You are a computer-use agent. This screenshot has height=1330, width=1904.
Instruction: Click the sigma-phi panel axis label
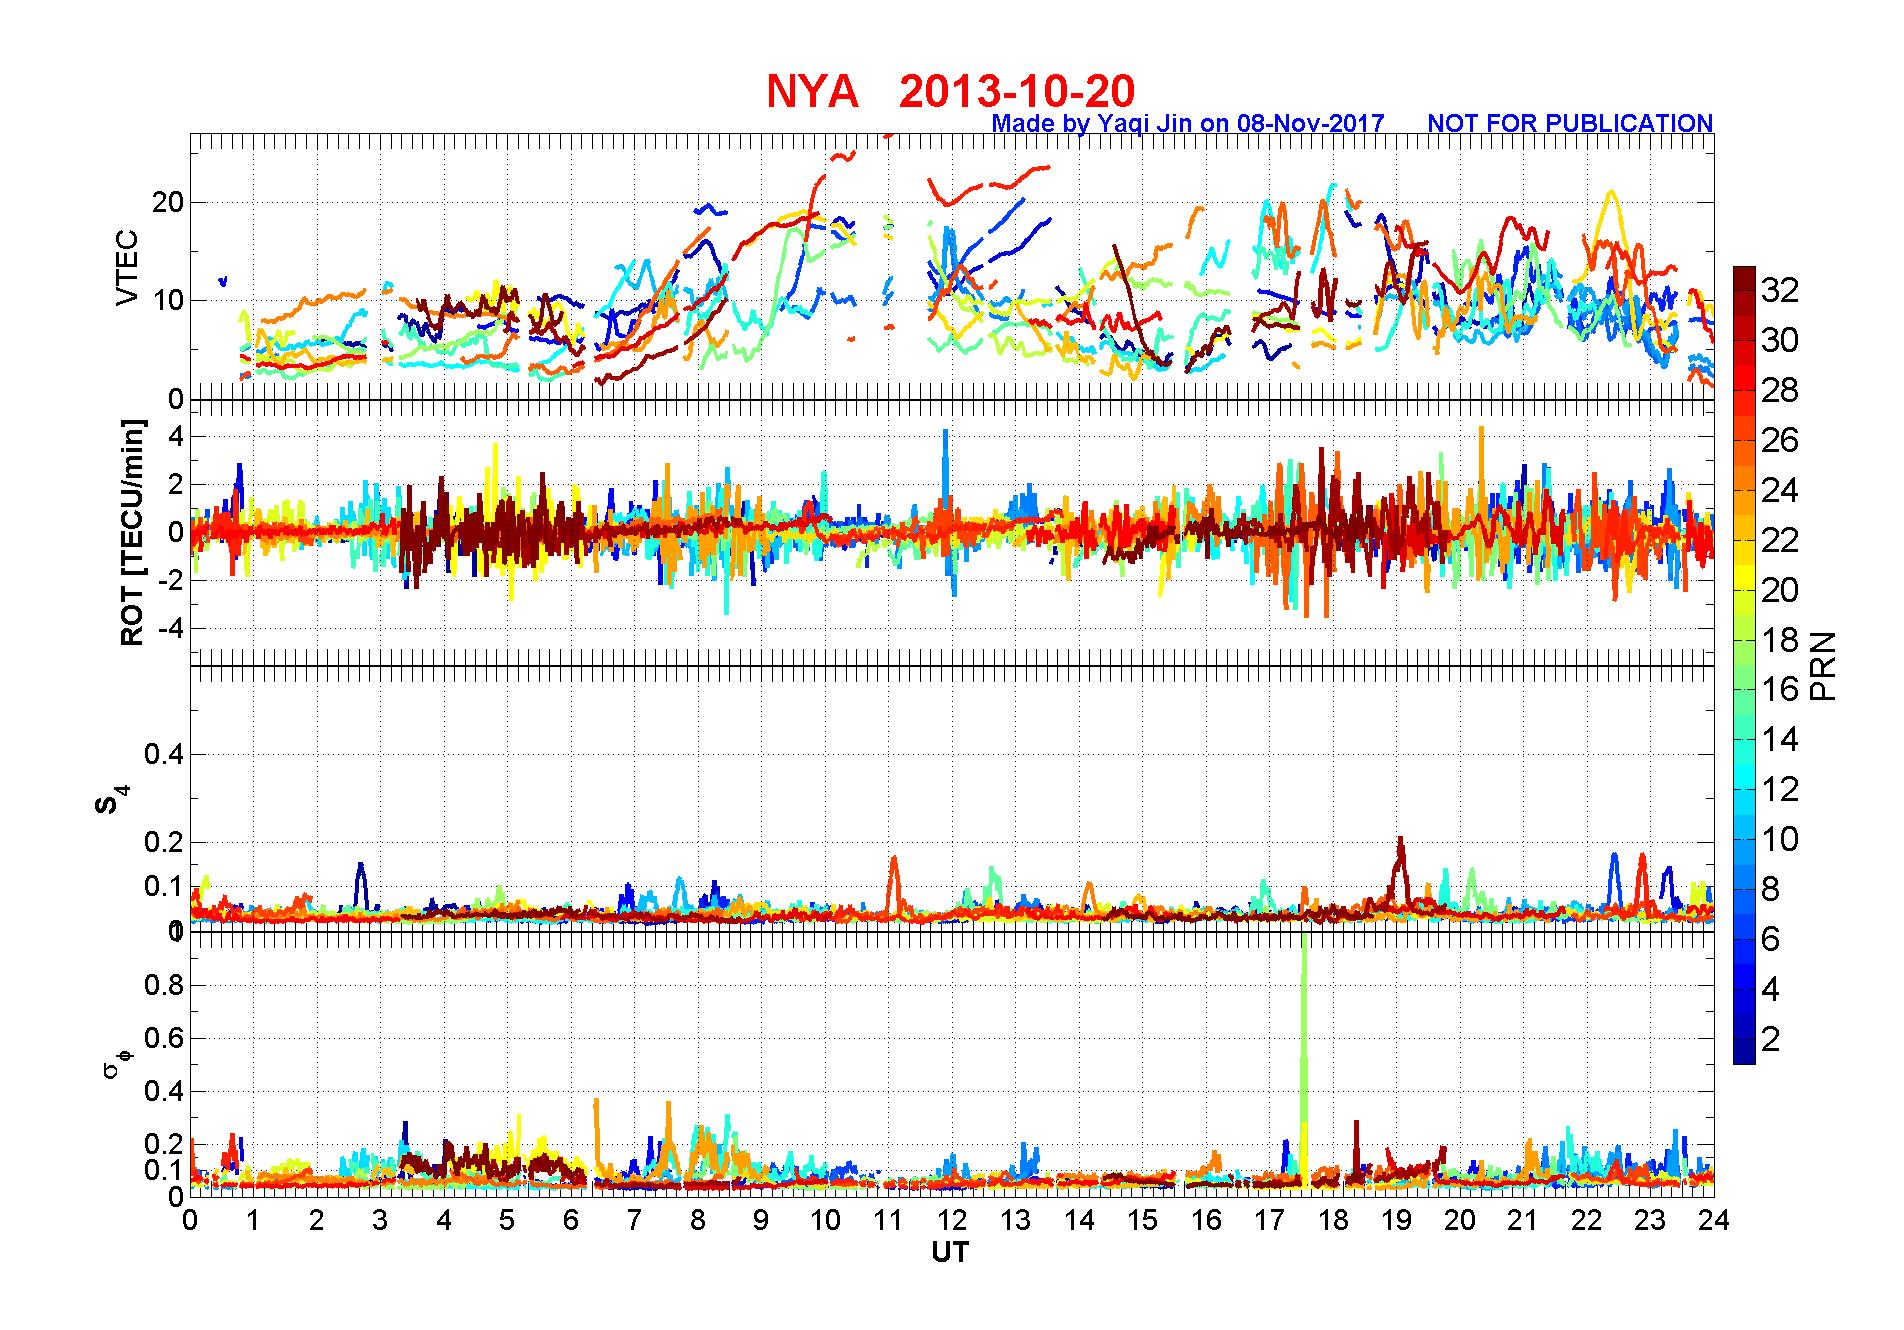(117, 1063)
